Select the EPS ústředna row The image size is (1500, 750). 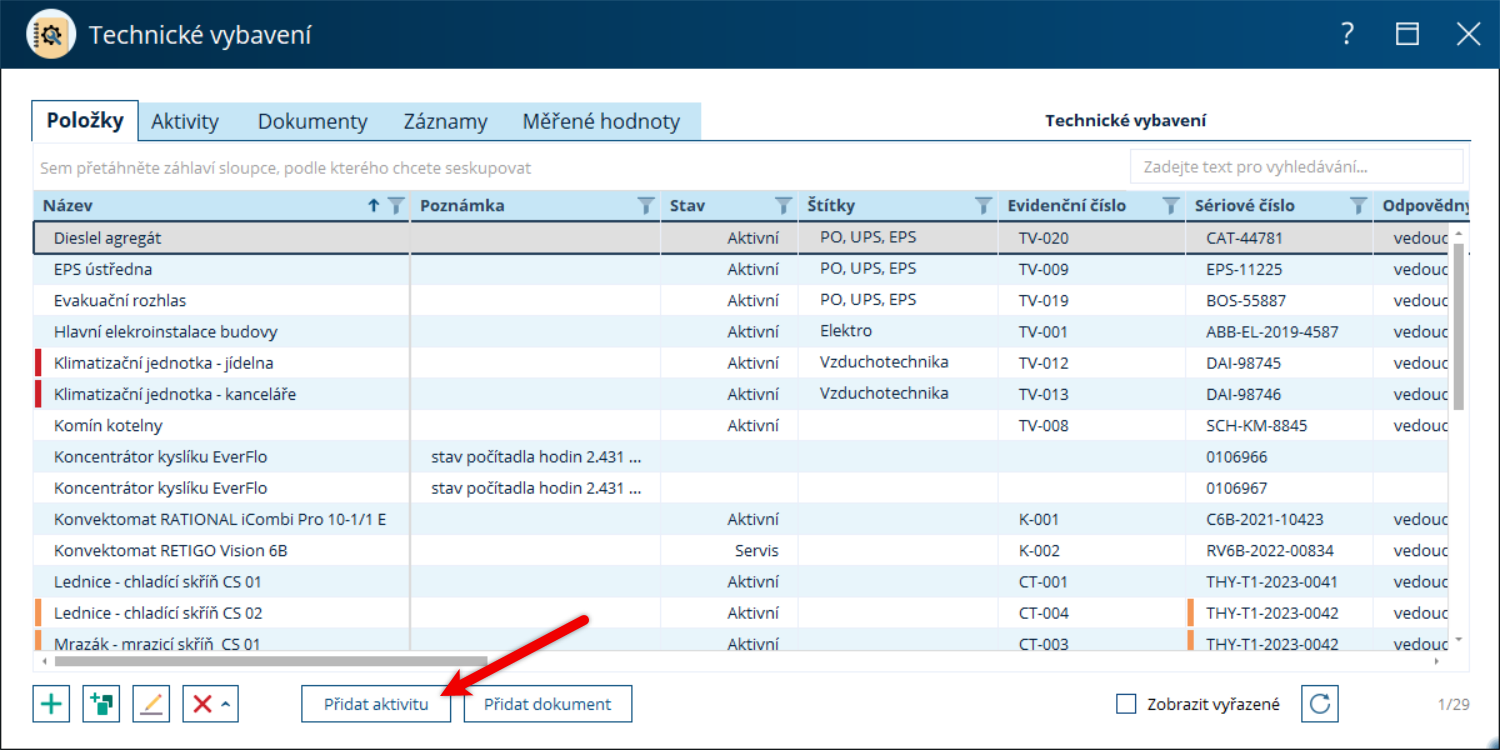pos(743,270)
